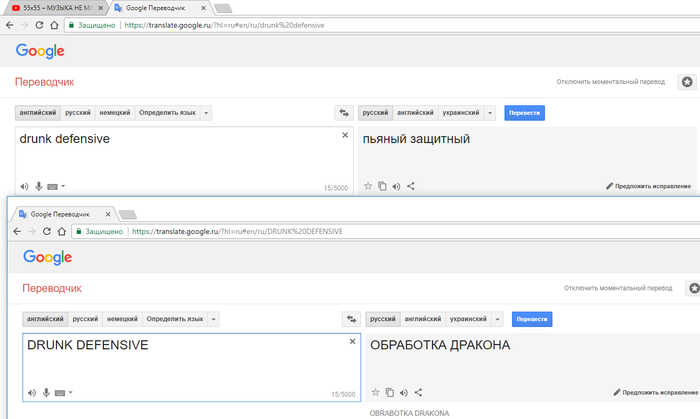Click the 'DRUNK DEFENSIVE' text input box
The height and width of the screenshot is (419, 700).
180,360
